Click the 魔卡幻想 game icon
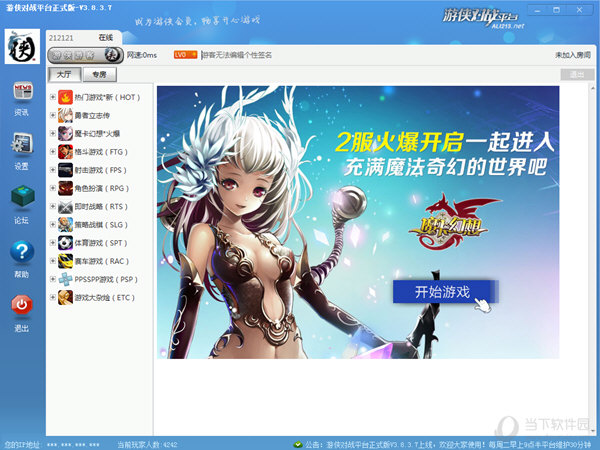The height and width of the screenshot is (450, 600). [x=65, y=134]
